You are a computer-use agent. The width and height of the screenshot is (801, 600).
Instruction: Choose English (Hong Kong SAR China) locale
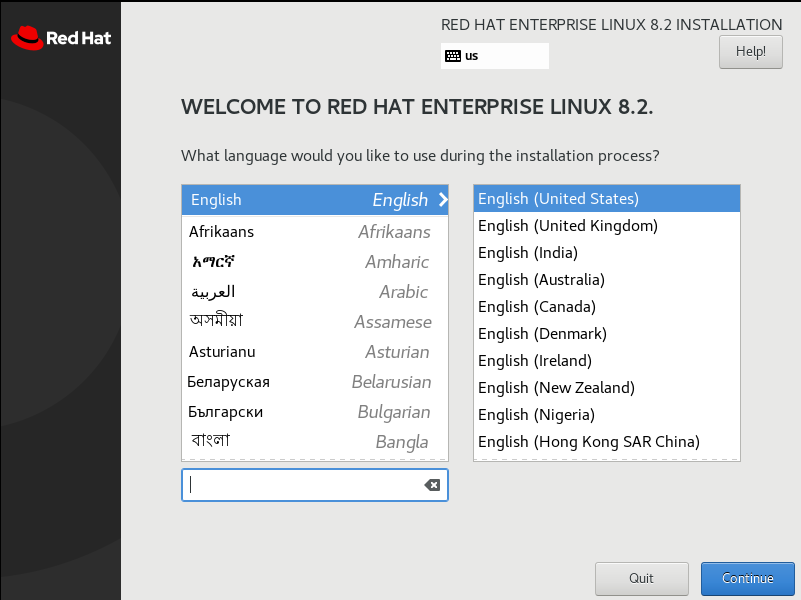tap(607, 442)
